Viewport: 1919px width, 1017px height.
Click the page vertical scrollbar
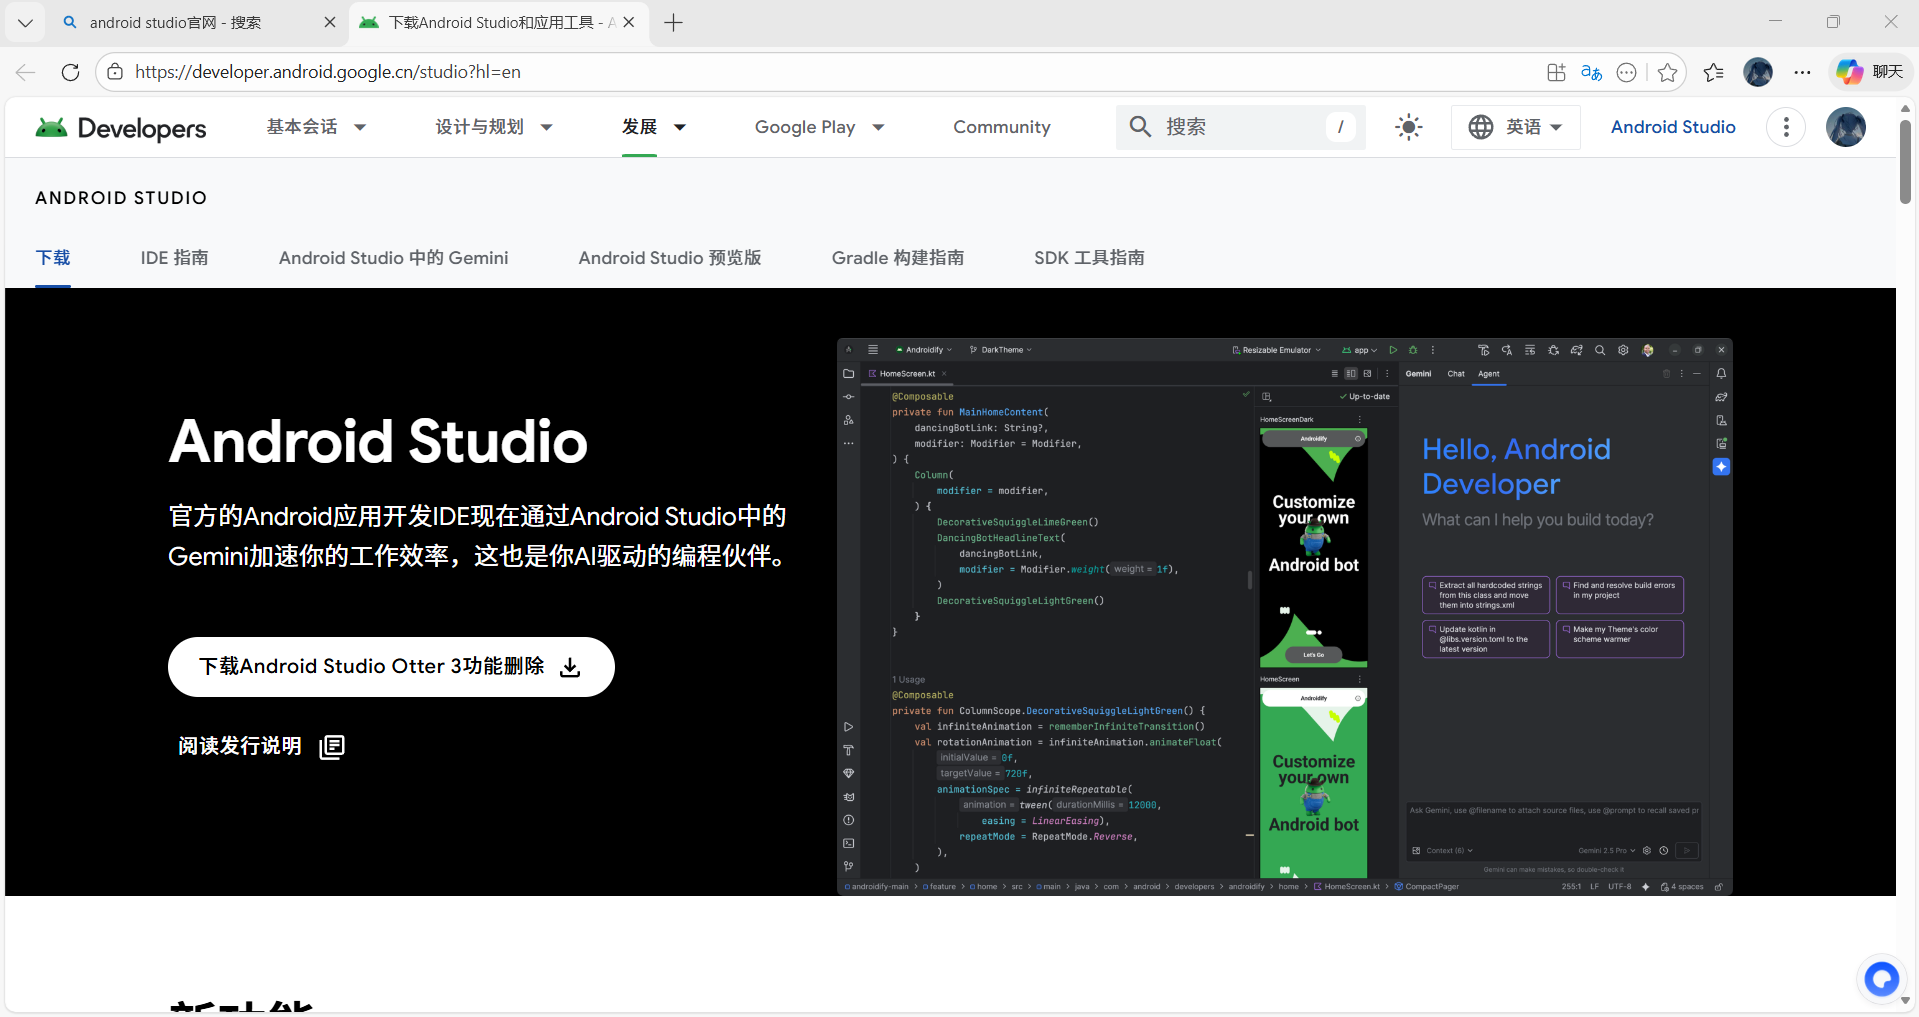pyautogui.click(x=1906, y=160)
